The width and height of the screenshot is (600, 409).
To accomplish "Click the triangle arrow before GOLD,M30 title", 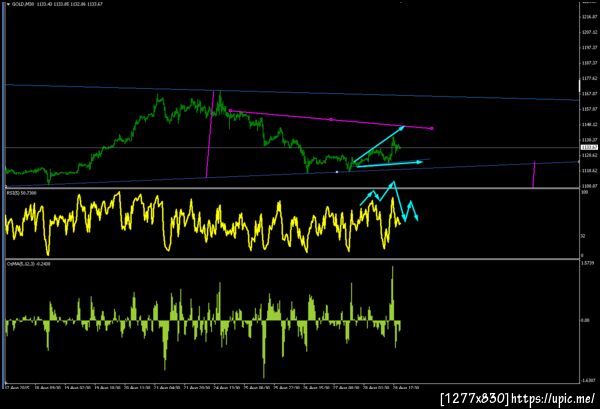I will [8, 4].
